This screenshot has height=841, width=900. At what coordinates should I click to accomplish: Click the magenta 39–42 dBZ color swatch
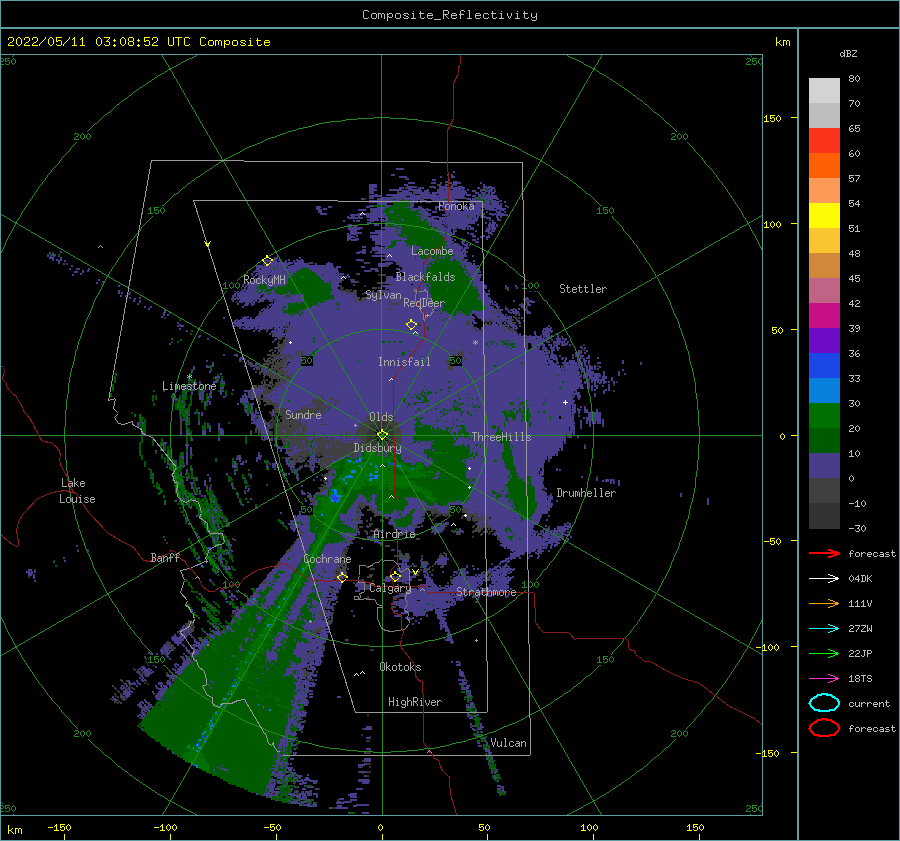point(824,316)
